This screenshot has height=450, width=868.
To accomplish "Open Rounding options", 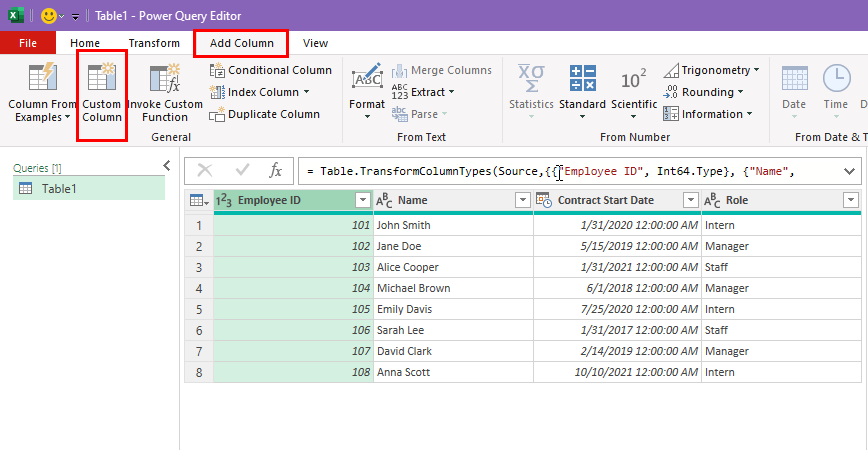I will [x=703, y=92].
